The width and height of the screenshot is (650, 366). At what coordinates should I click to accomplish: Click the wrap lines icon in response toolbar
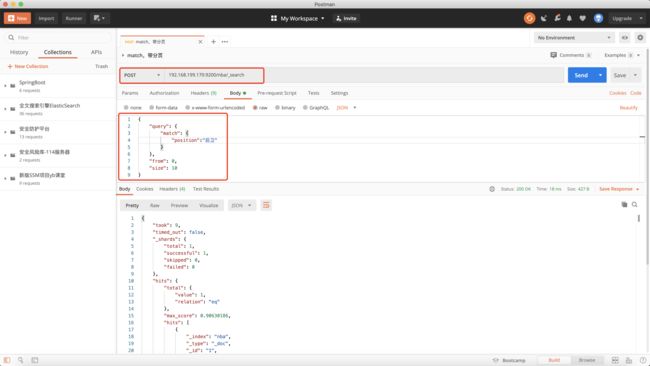tap(266, 205)
